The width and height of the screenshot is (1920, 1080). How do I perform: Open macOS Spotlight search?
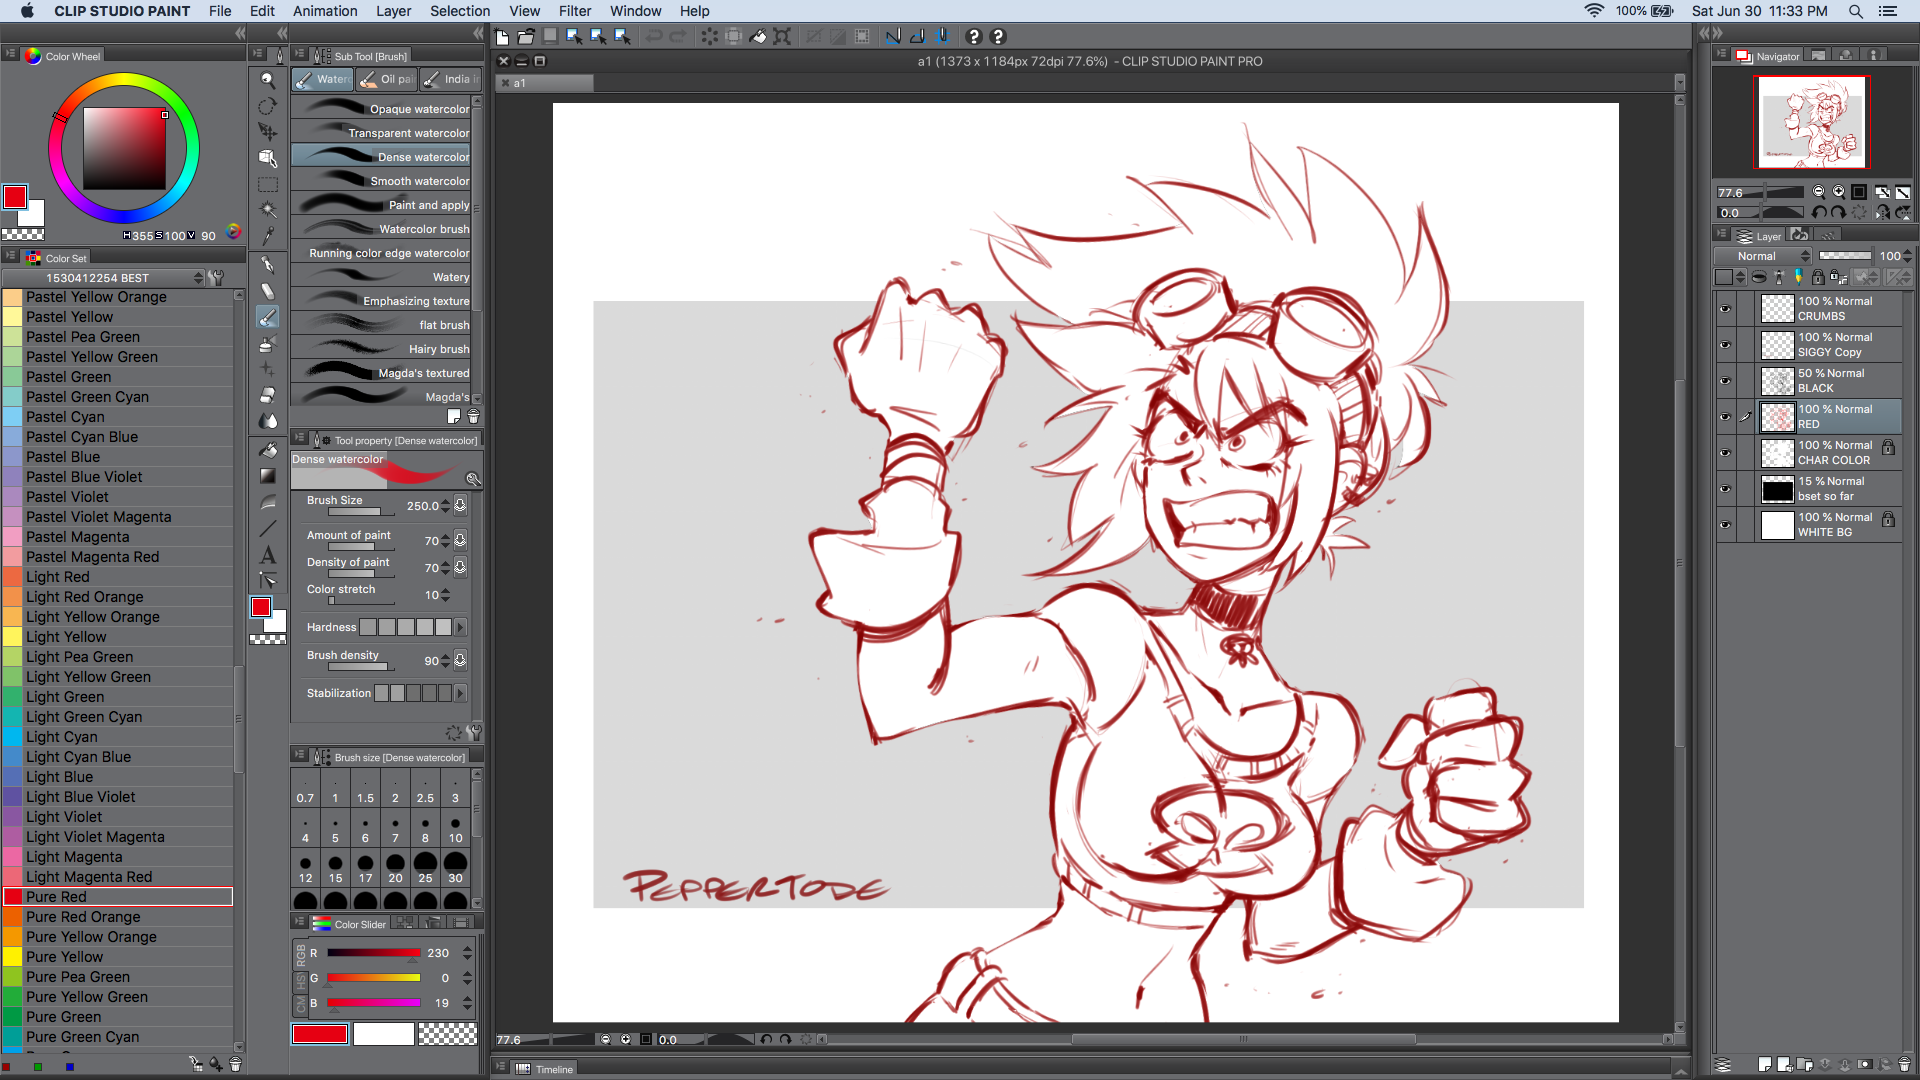1855,11
